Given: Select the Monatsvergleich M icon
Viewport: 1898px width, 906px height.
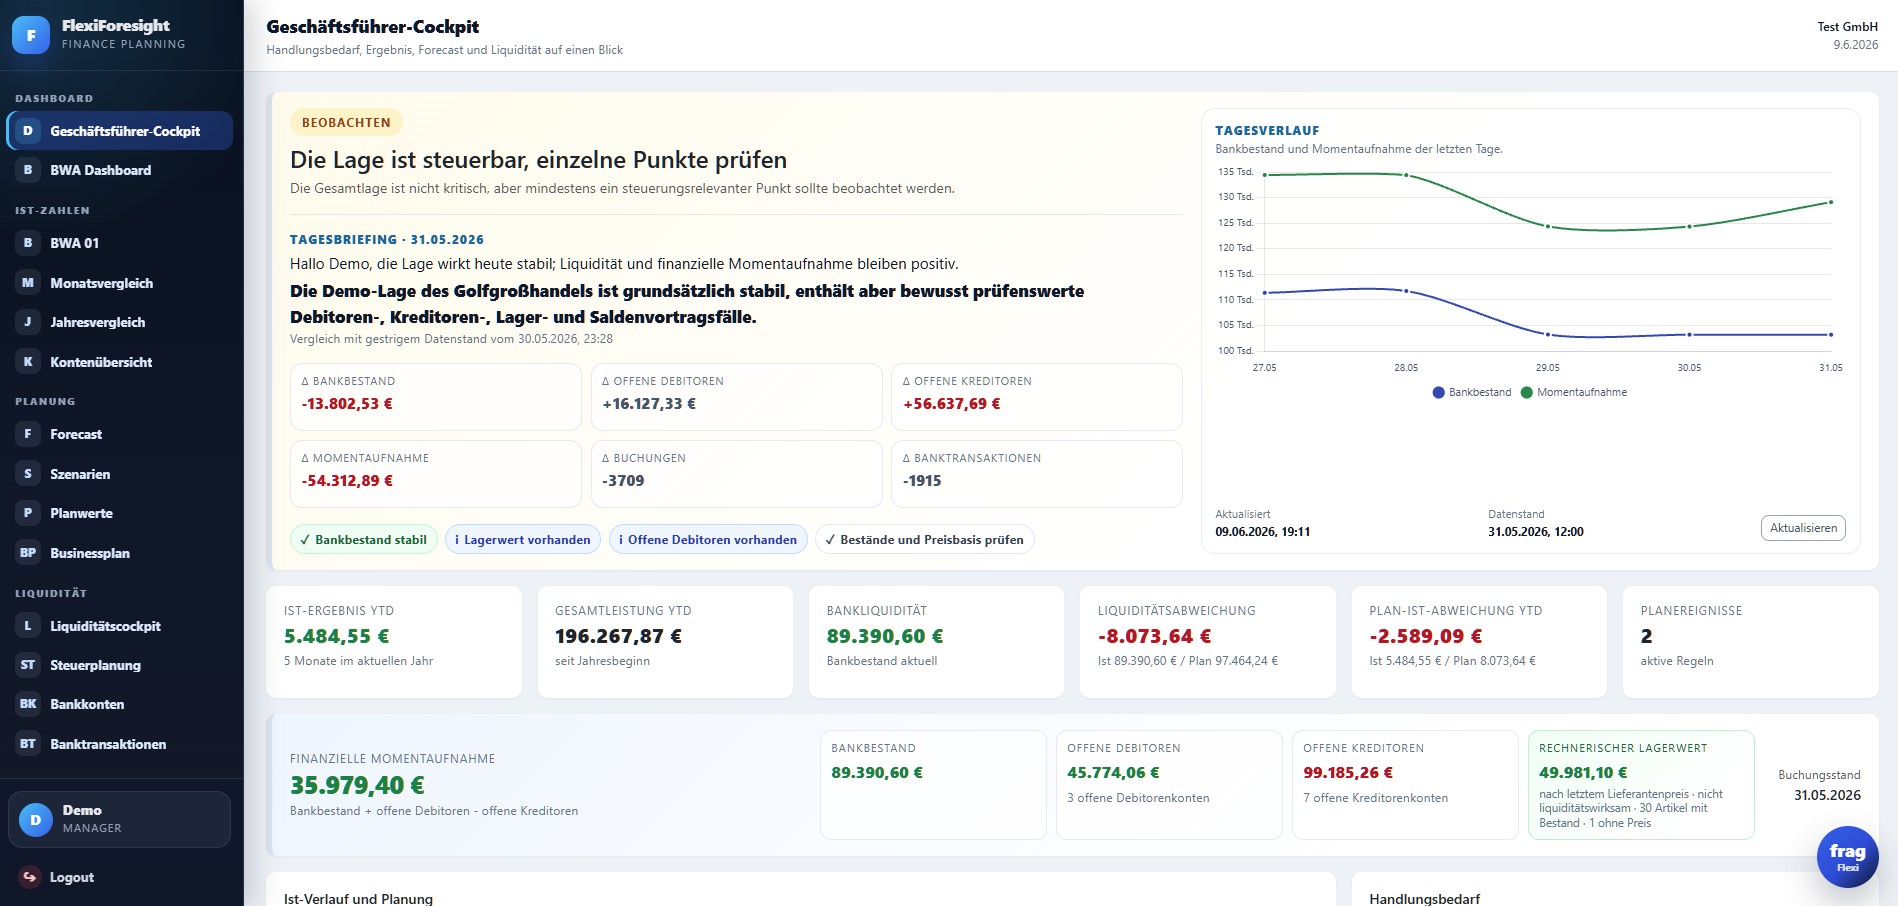Looking at the screenshot, I should pyautogui.click(x=28, y=283).
